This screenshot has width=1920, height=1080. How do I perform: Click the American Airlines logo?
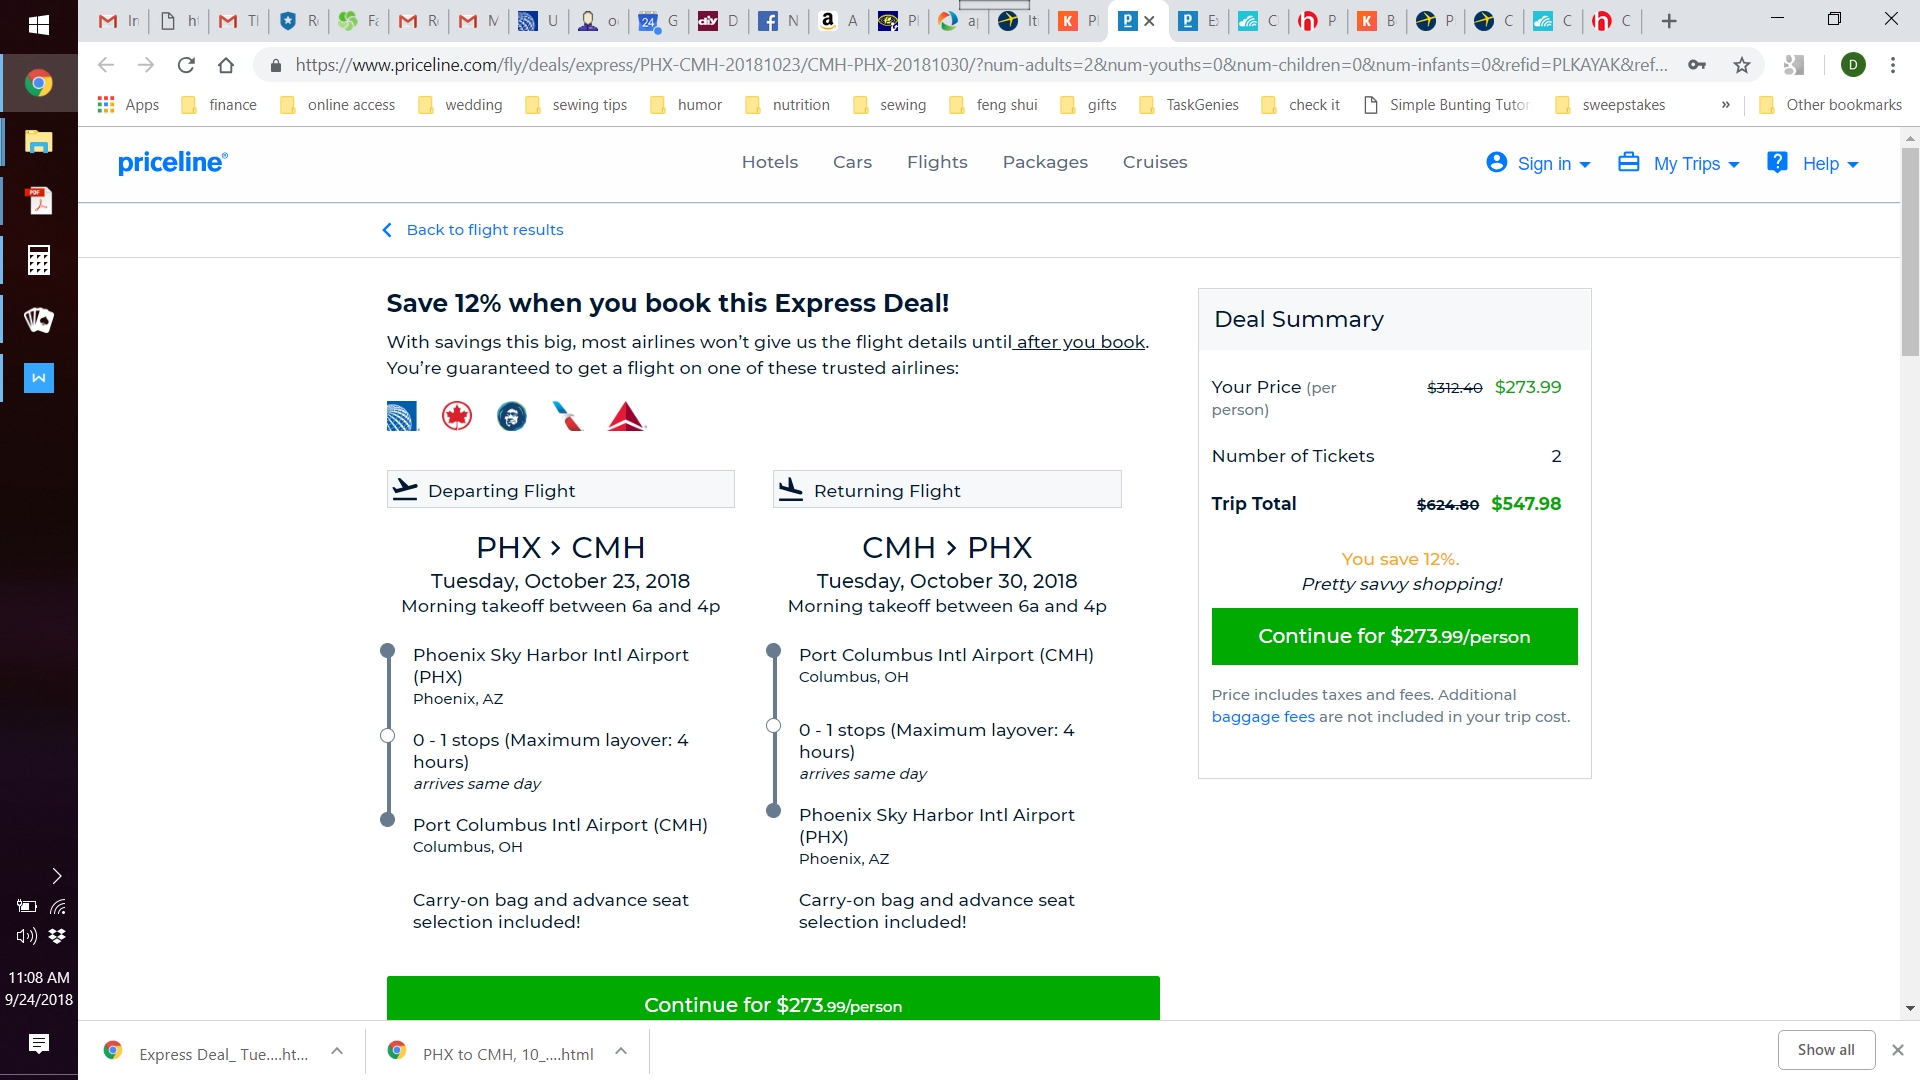567,416
